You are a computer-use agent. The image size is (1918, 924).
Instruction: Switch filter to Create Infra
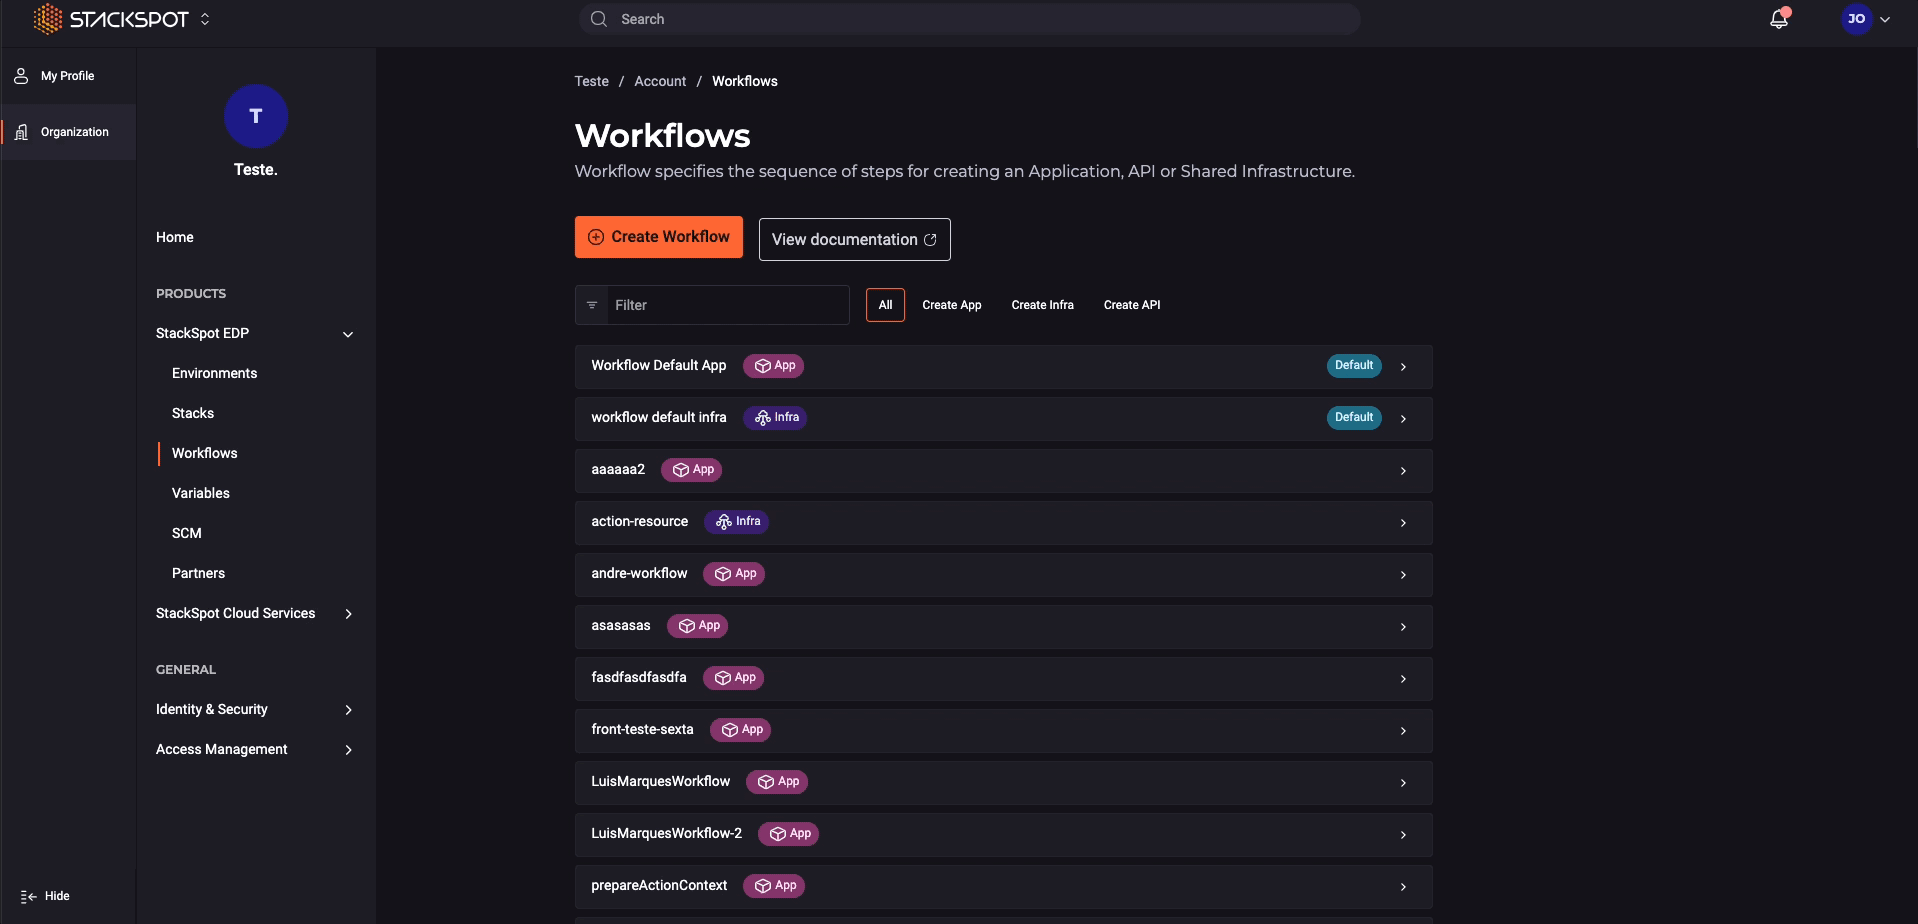click(1042, 305)
